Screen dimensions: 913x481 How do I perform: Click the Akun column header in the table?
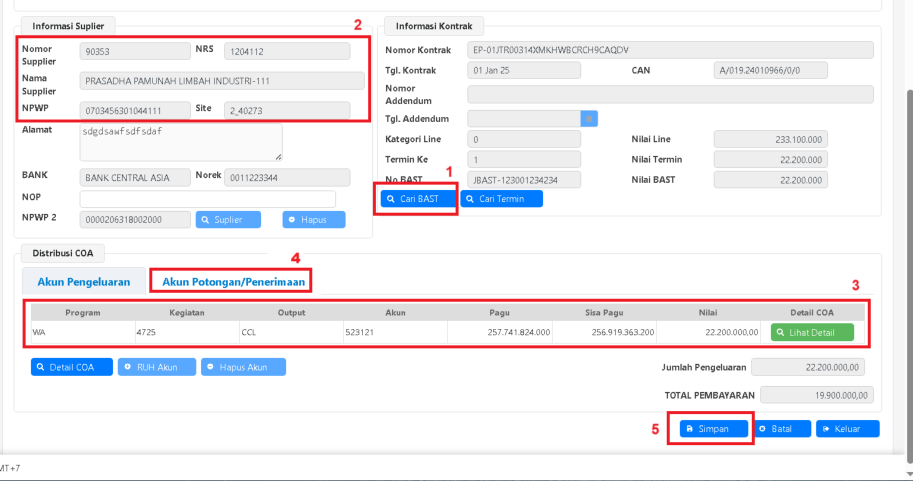(x=395, y=312)
